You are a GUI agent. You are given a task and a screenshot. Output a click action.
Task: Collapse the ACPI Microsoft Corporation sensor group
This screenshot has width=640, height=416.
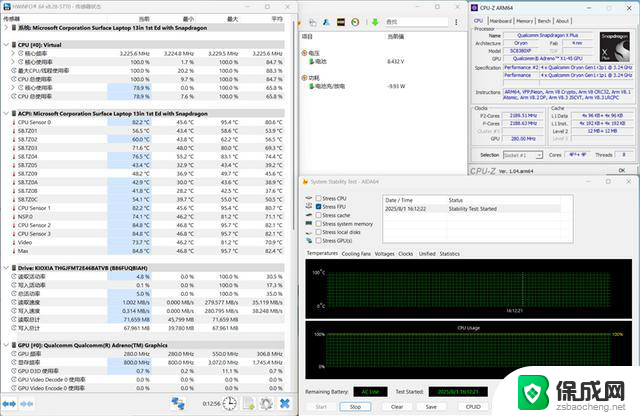pyautogui.click(x=6, y=113)
